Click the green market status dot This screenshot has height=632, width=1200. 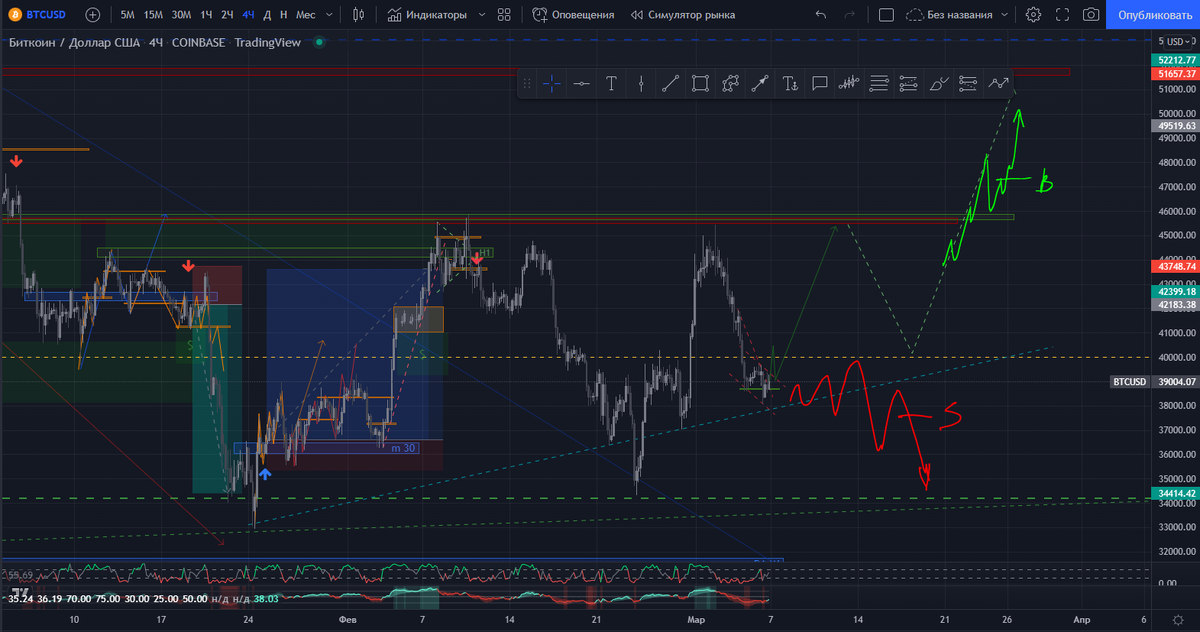tap(319, 43)
